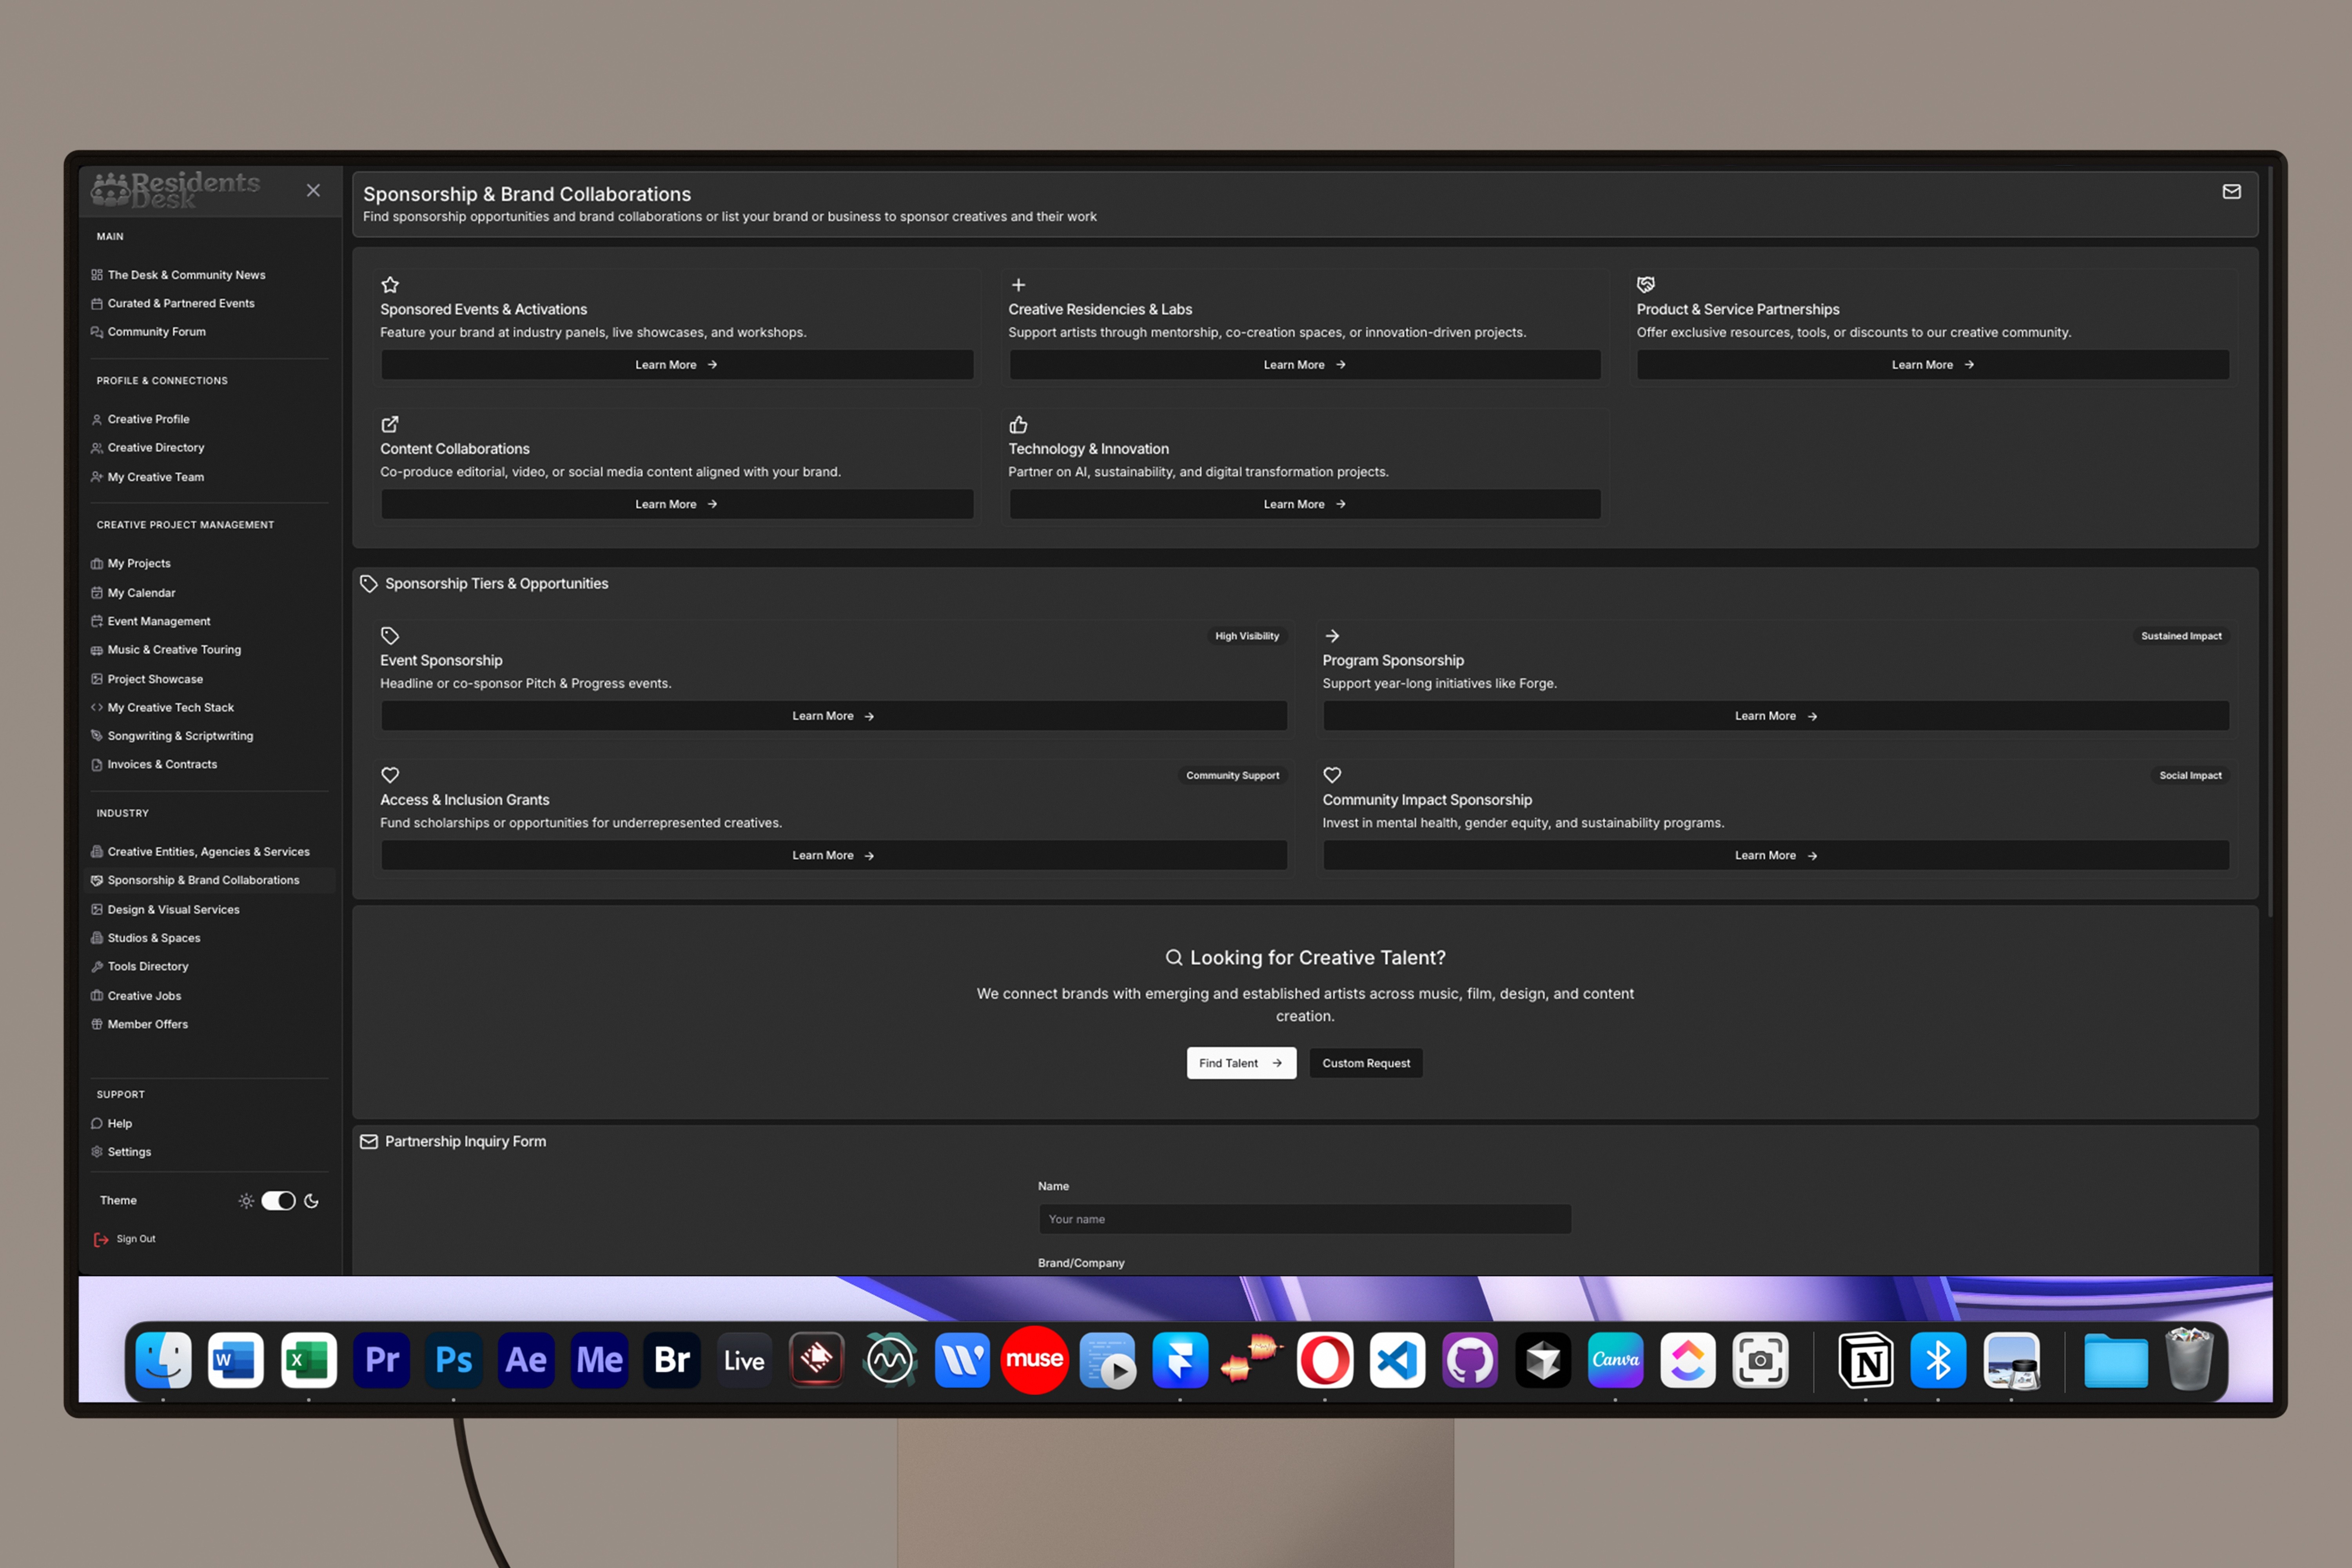Click Learn More under Creative Residencies & Labs

point(1305,365)
